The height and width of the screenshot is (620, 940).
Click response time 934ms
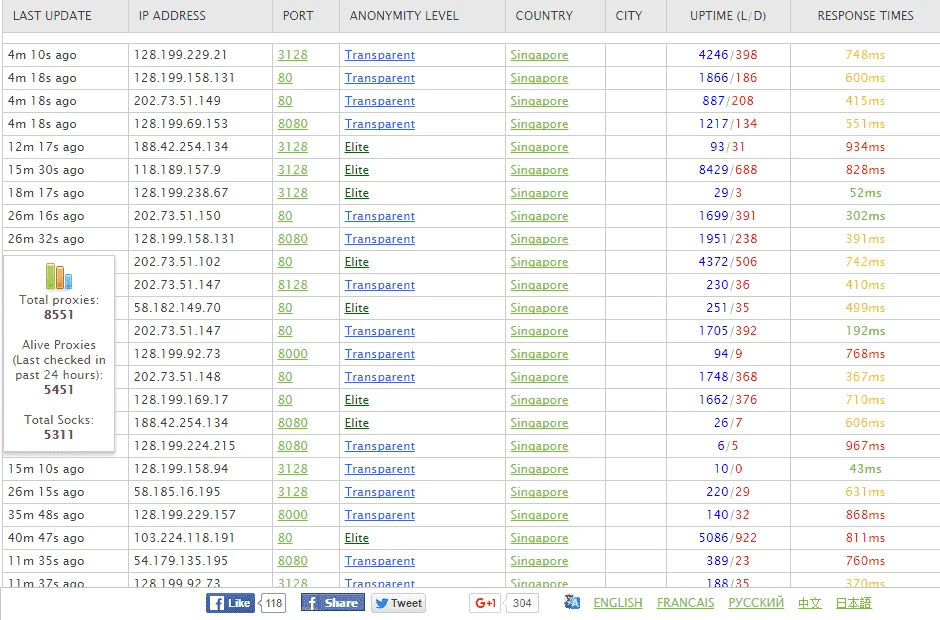866,147
